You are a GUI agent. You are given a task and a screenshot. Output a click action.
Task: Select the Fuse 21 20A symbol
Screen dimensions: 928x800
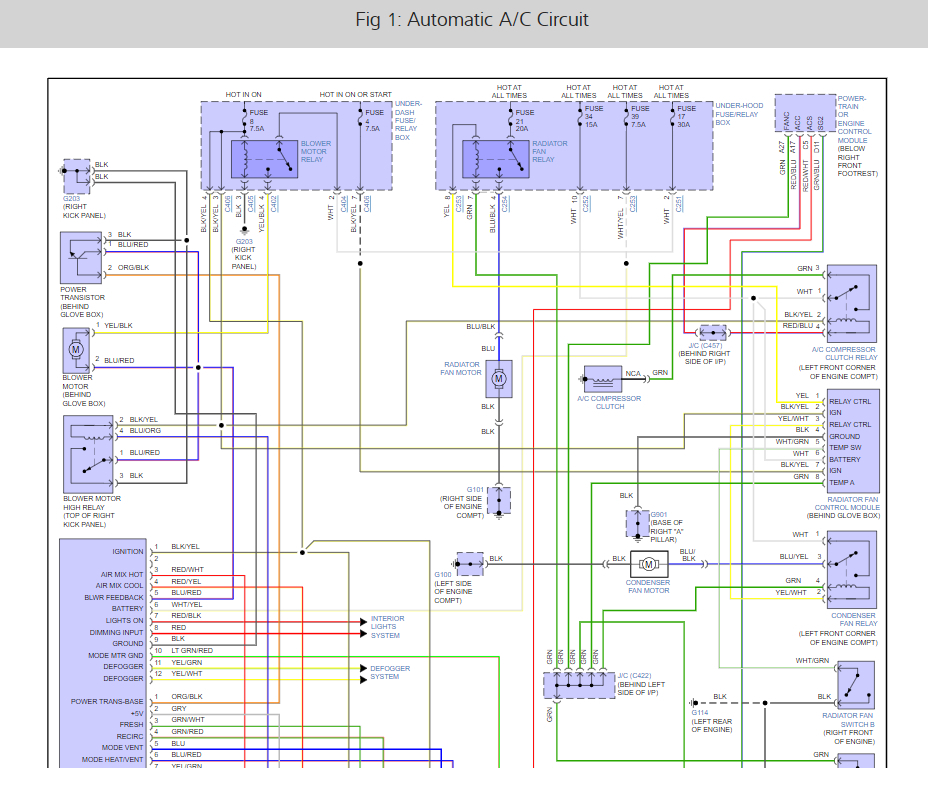511,120
